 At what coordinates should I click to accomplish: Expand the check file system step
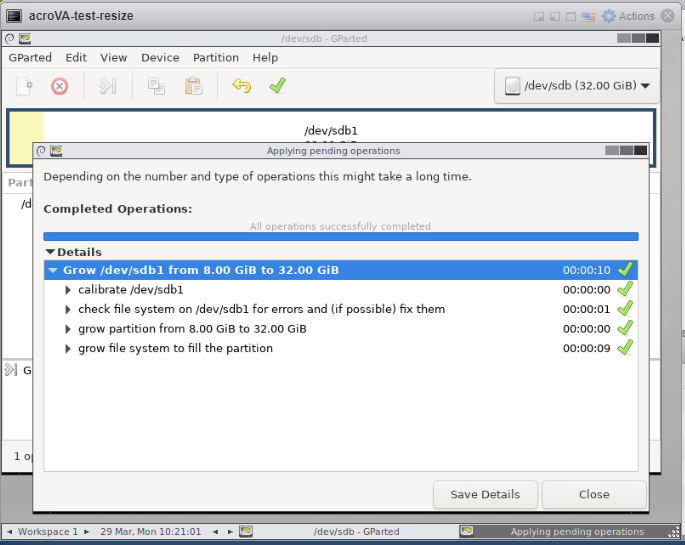point(68,310)
